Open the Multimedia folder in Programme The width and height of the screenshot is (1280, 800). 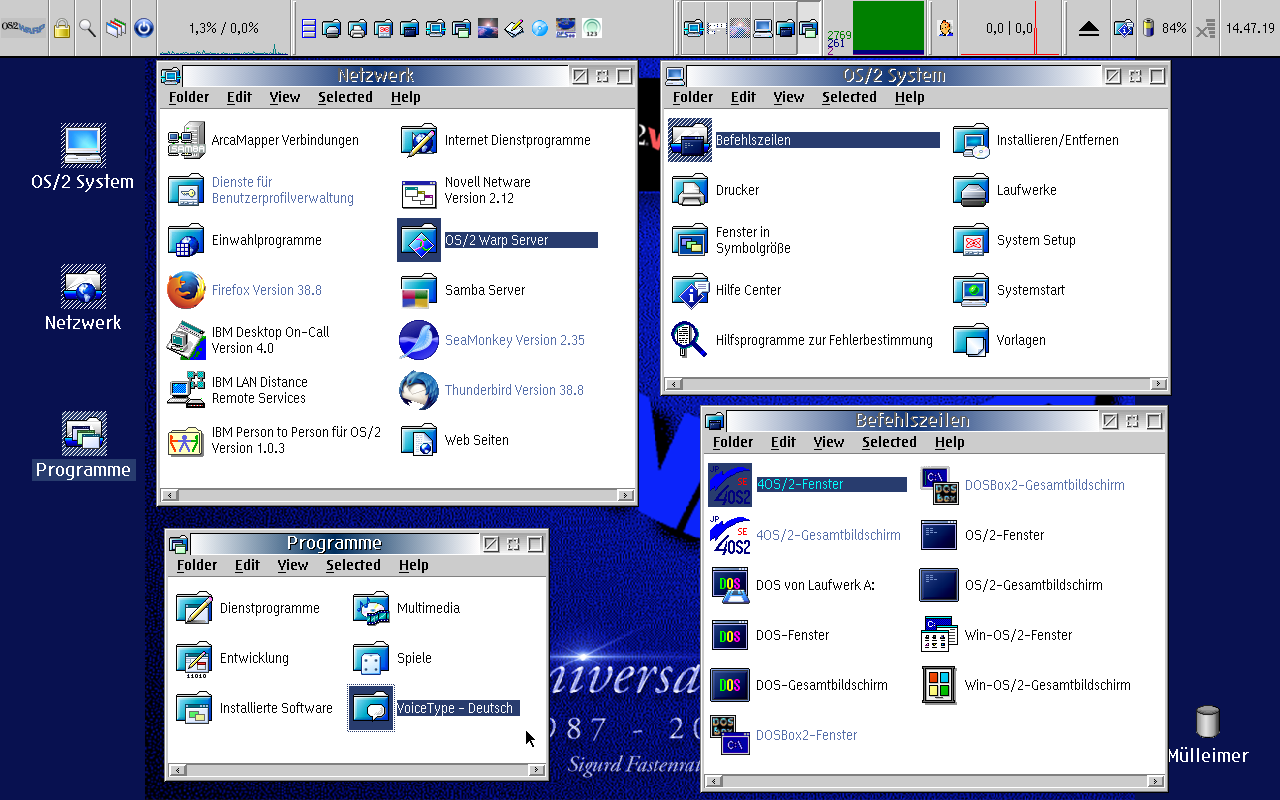[371, 608]
